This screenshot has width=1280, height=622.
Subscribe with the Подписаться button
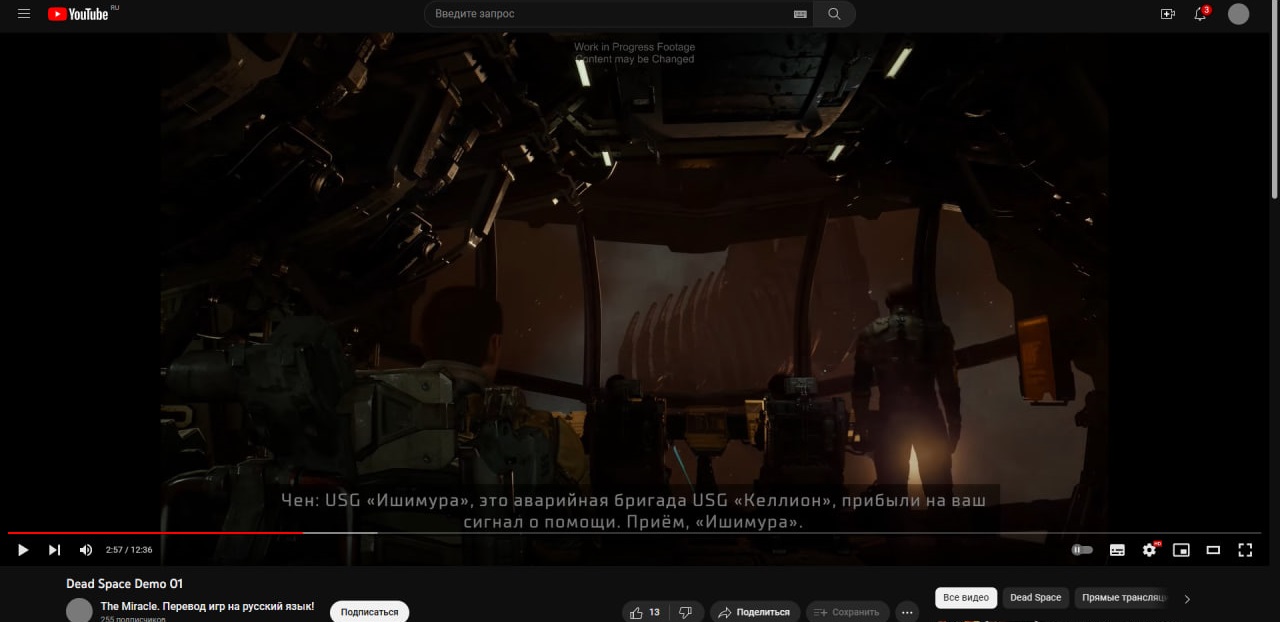(369, 612)
